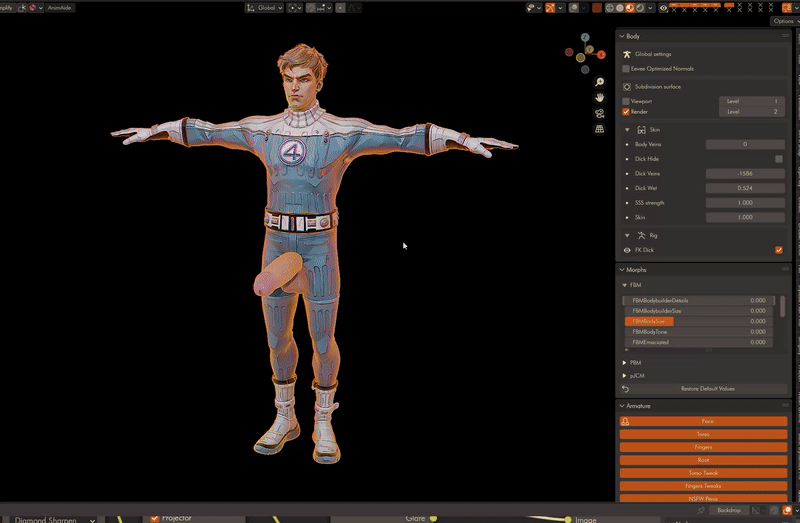Enable the Viewport subdivision checkbox
Screen dimensions: 800x523
[626, 101]
